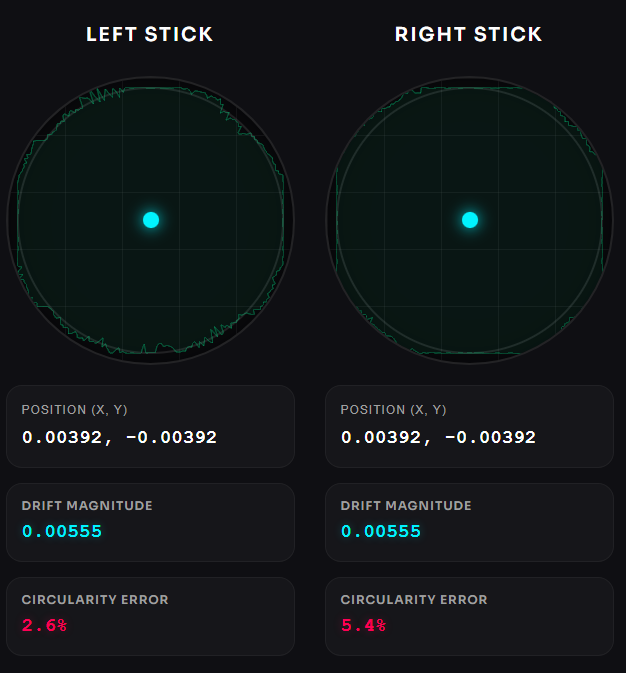This screenshot has width=626, height=673.
Task: Select the left stick's 0.00555 drift value
Action: point(62,531)
